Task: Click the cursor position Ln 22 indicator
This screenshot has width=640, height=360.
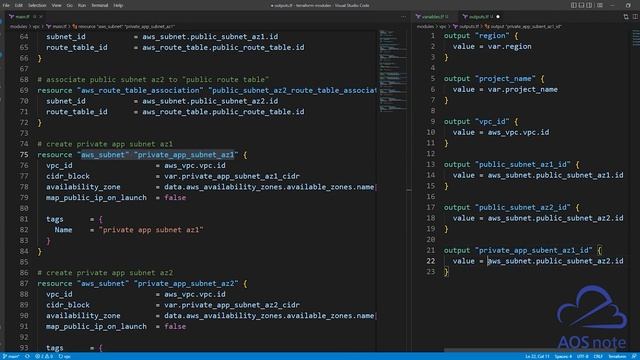Action: pyautogui.click(x=537, y=356)
